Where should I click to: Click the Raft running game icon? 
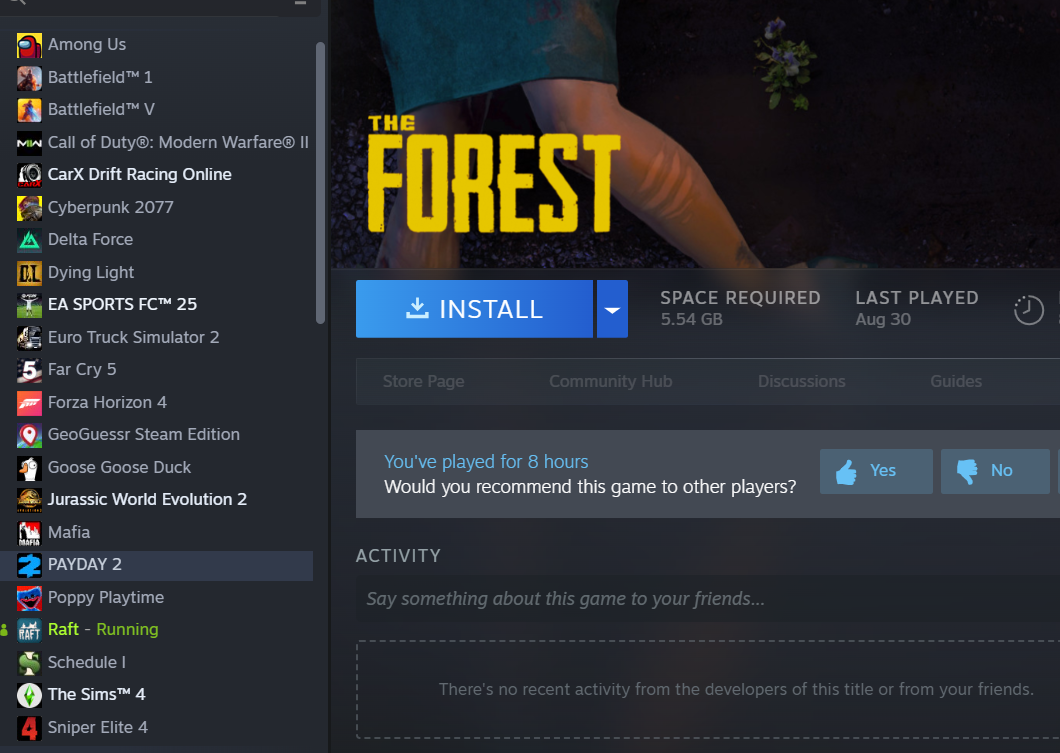click(x=29, y=631)
